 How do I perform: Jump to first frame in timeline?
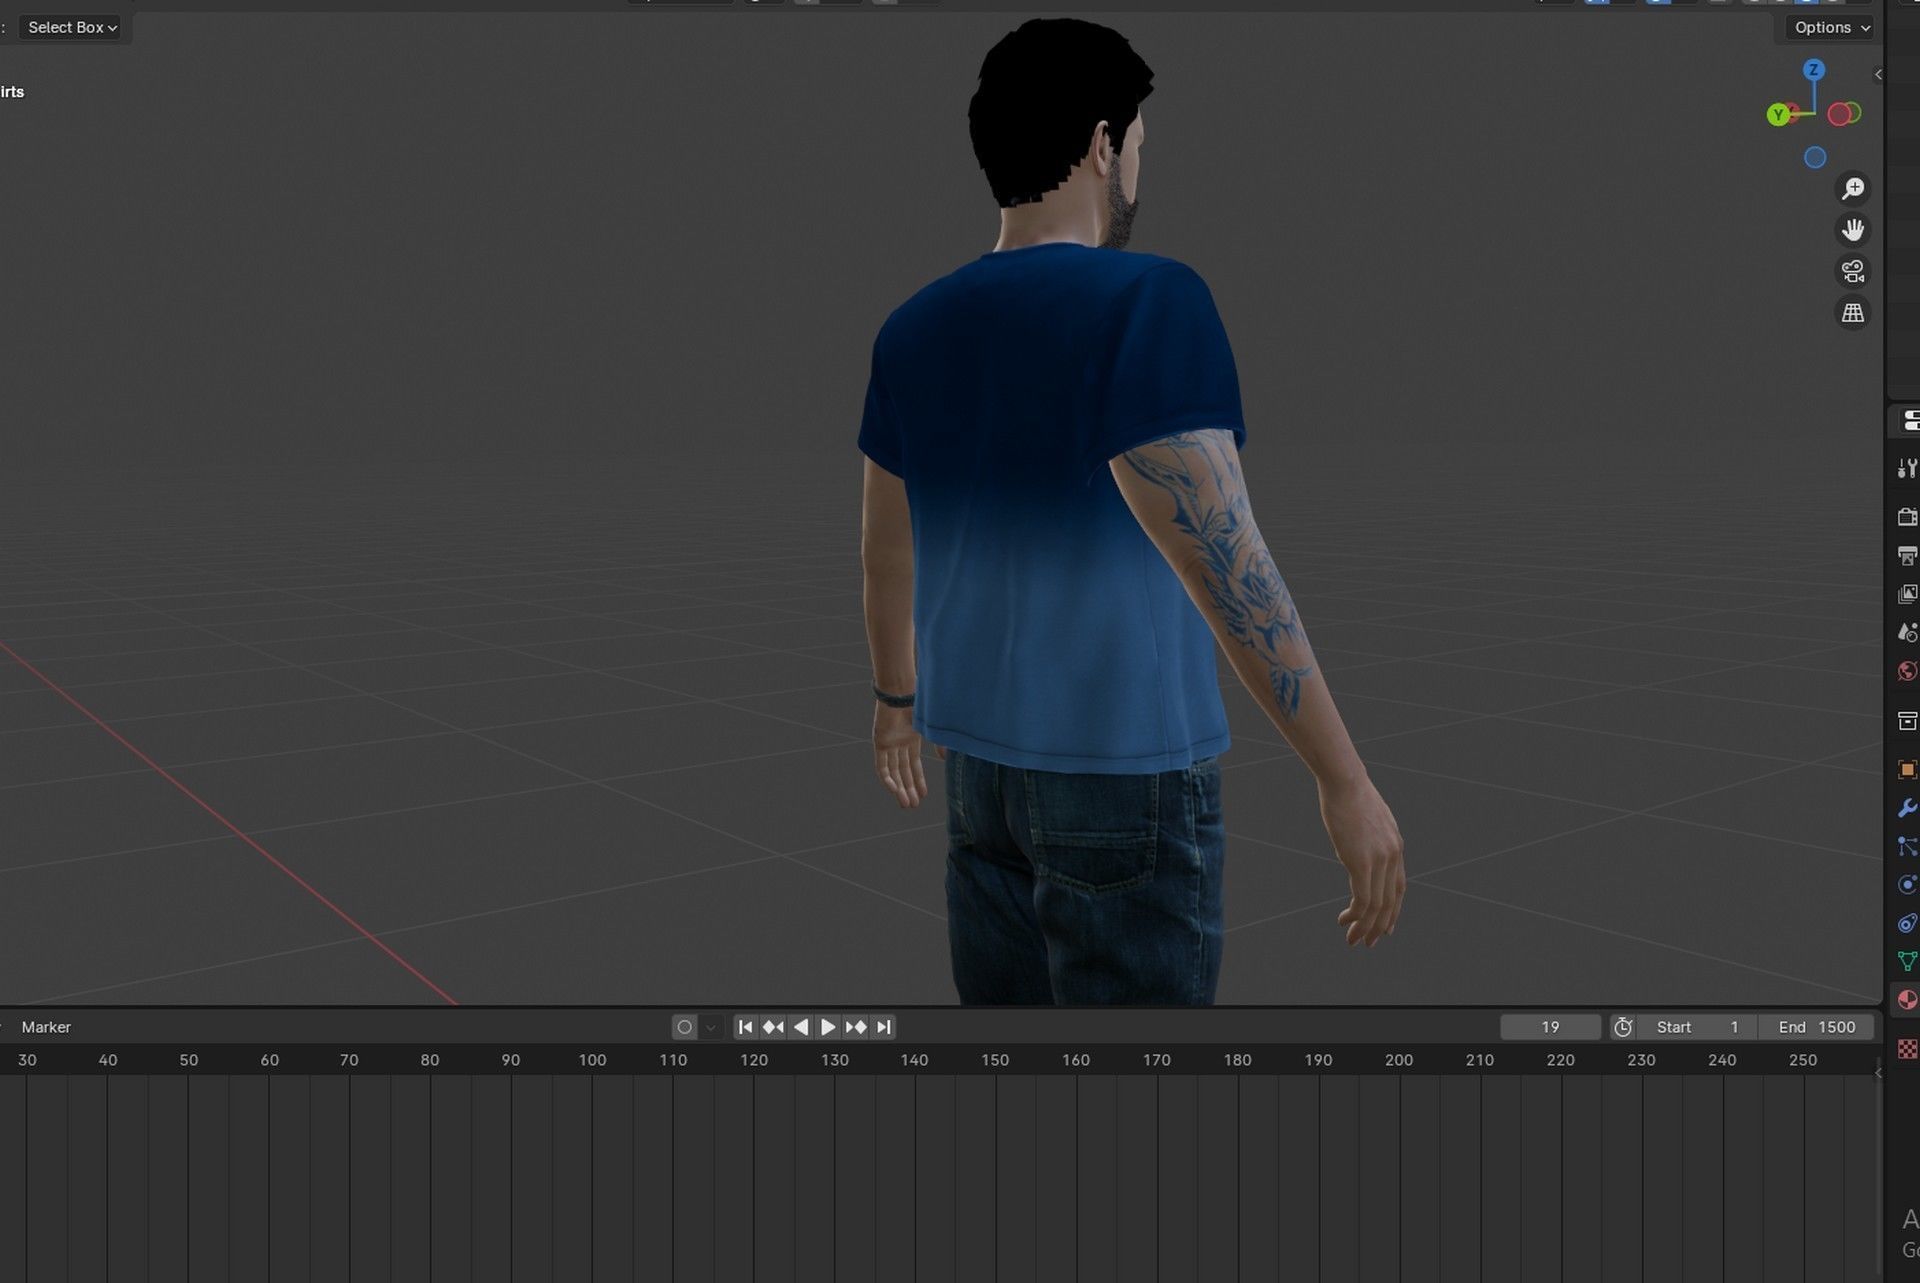point(745,1027)
